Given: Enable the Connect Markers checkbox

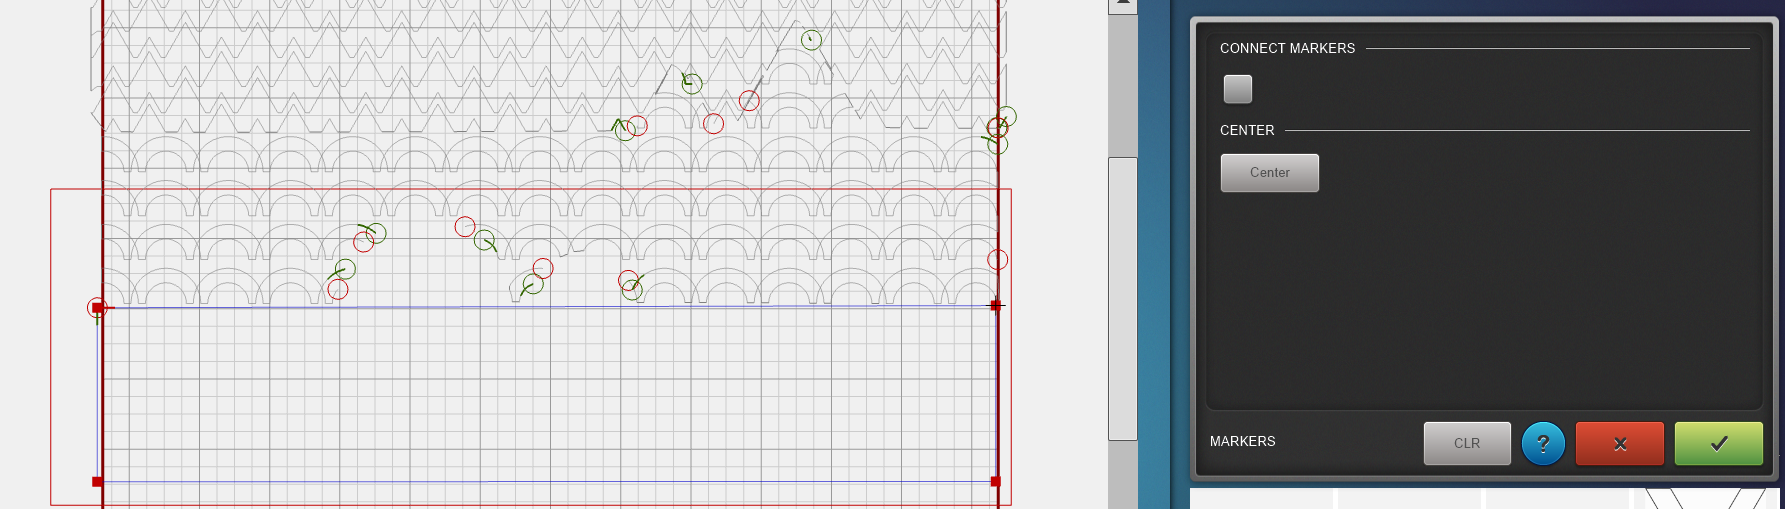Looking at the screenshot, I should tap(1237, 90).
